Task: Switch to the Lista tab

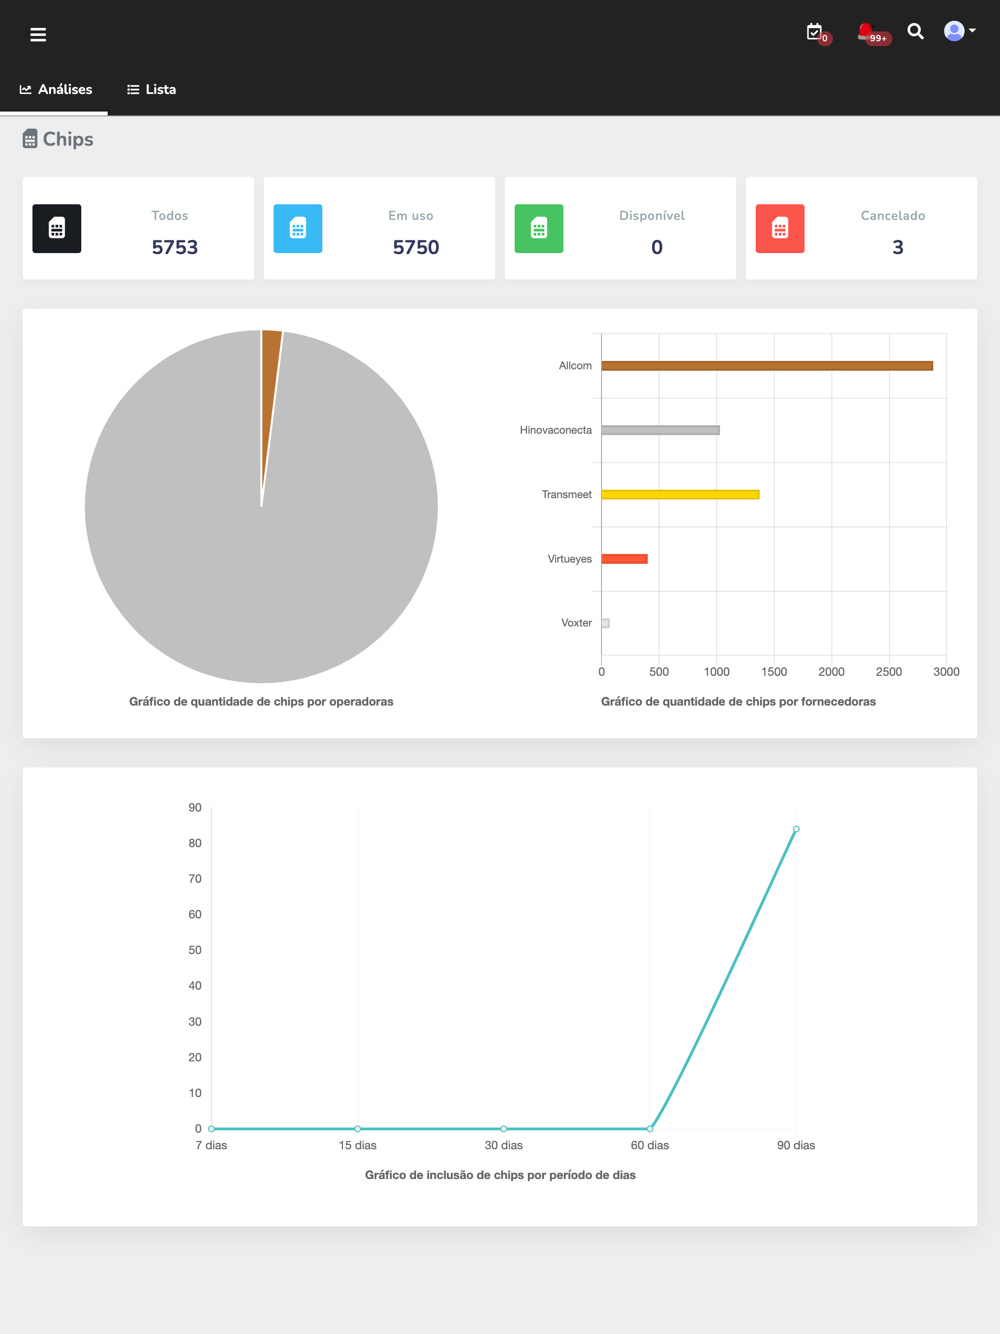Action: coord(151,89)
